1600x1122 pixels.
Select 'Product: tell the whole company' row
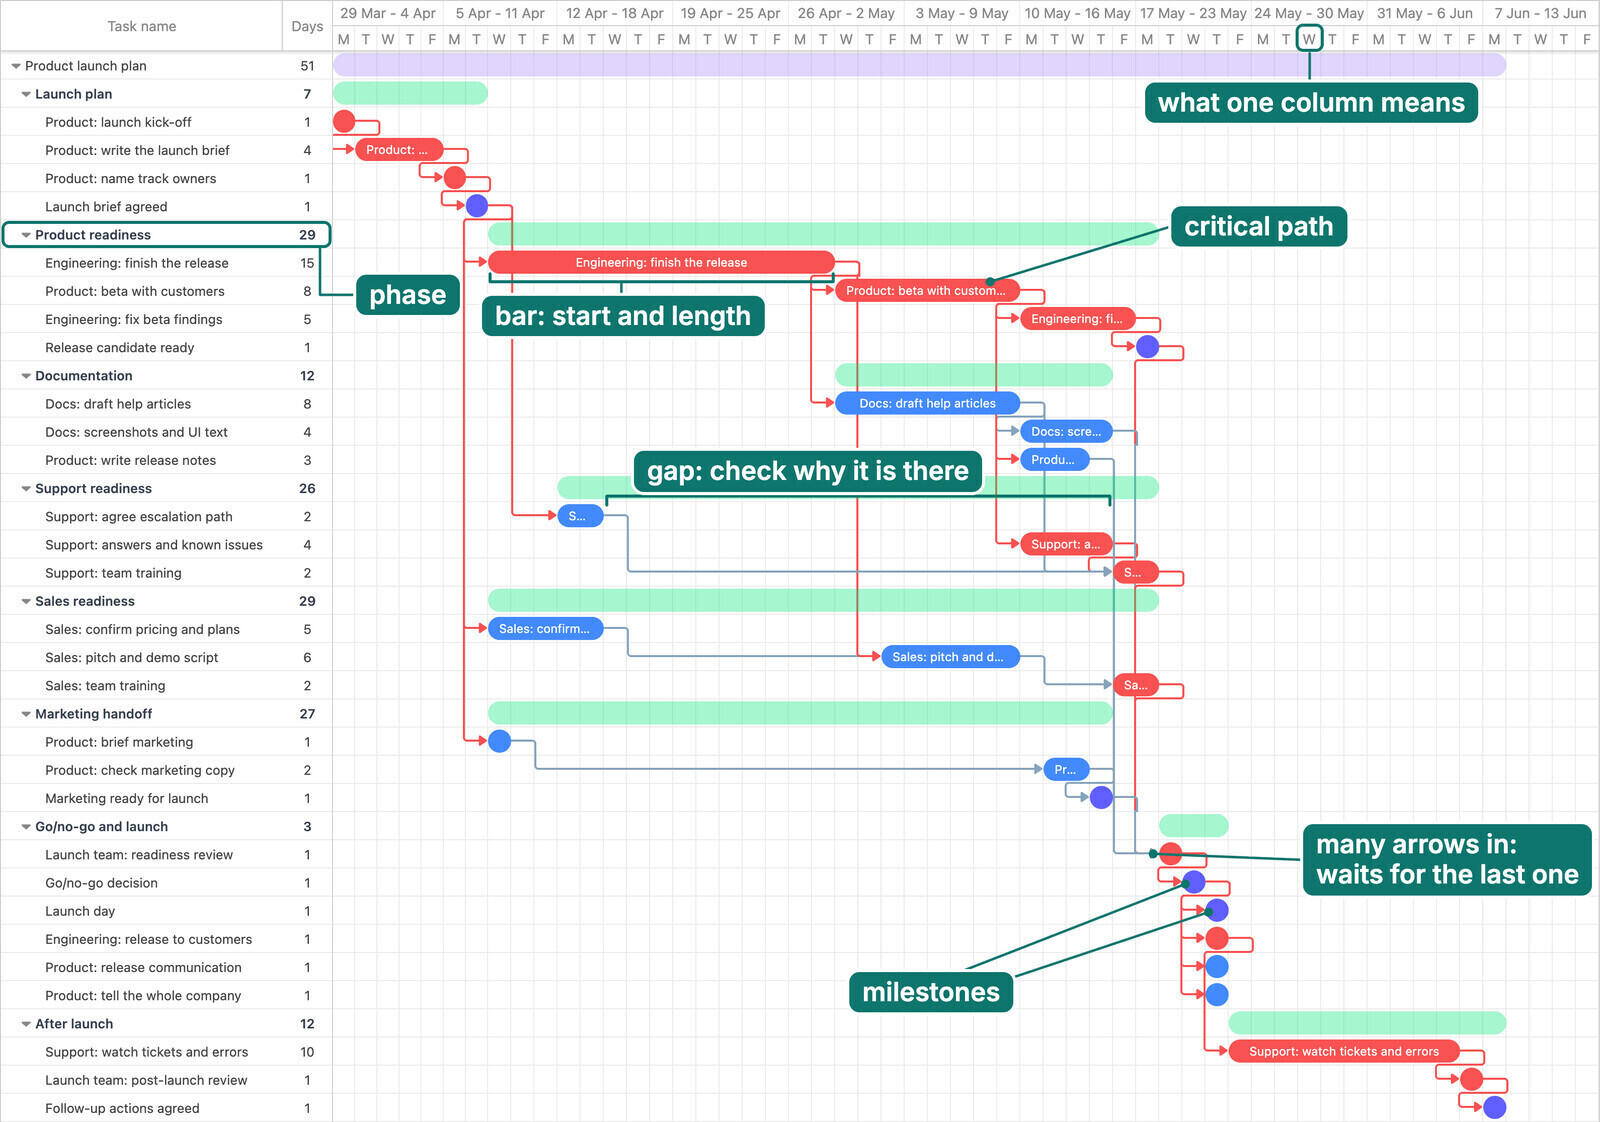pos(166,996)
